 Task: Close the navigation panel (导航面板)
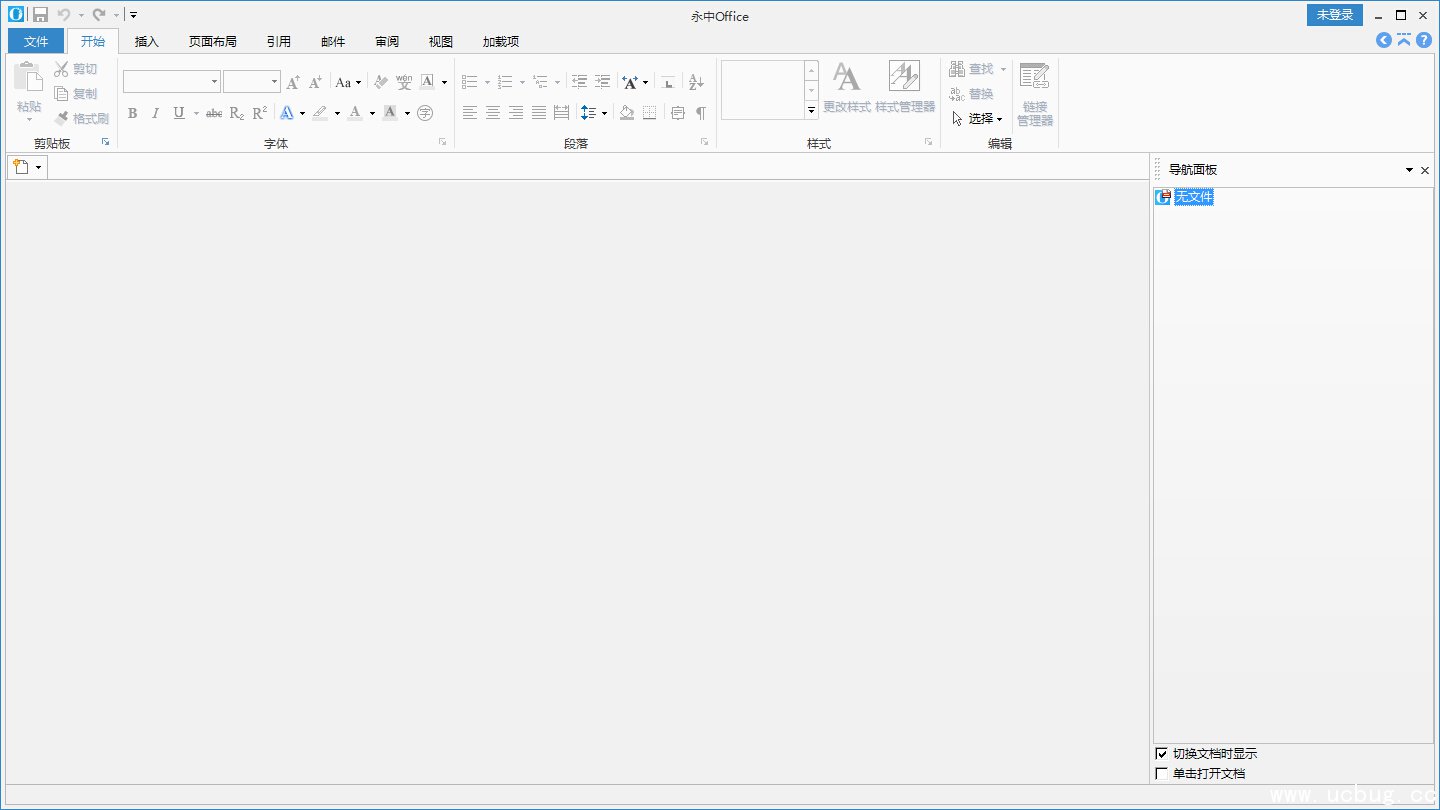pyautogui.click(x=1425, y=170)
